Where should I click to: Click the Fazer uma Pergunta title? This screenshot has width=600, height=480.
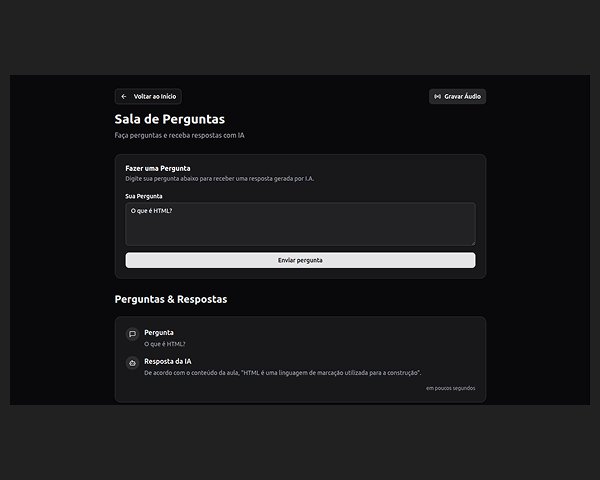coord(158,168)
